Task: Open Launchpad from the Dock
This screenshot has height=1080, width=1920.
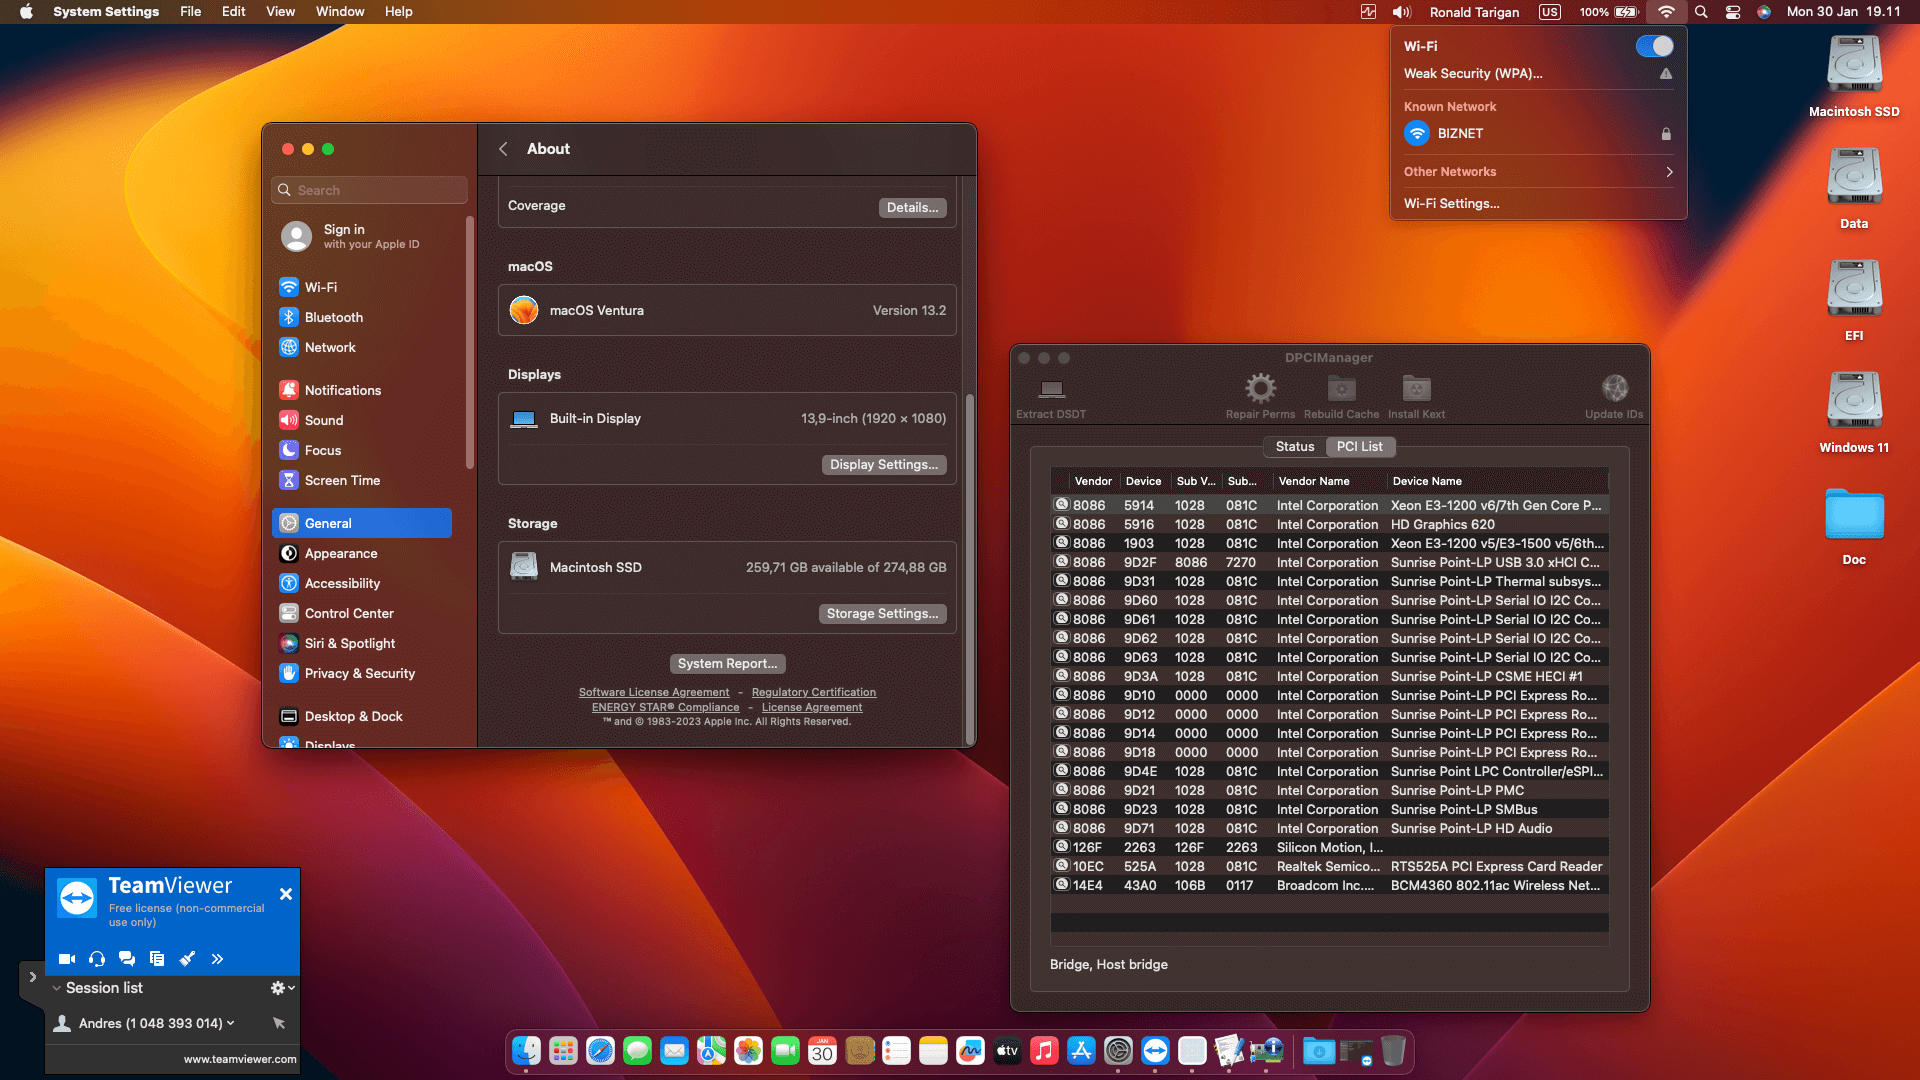Action: pyautogui.click(x=563, y=1051)
